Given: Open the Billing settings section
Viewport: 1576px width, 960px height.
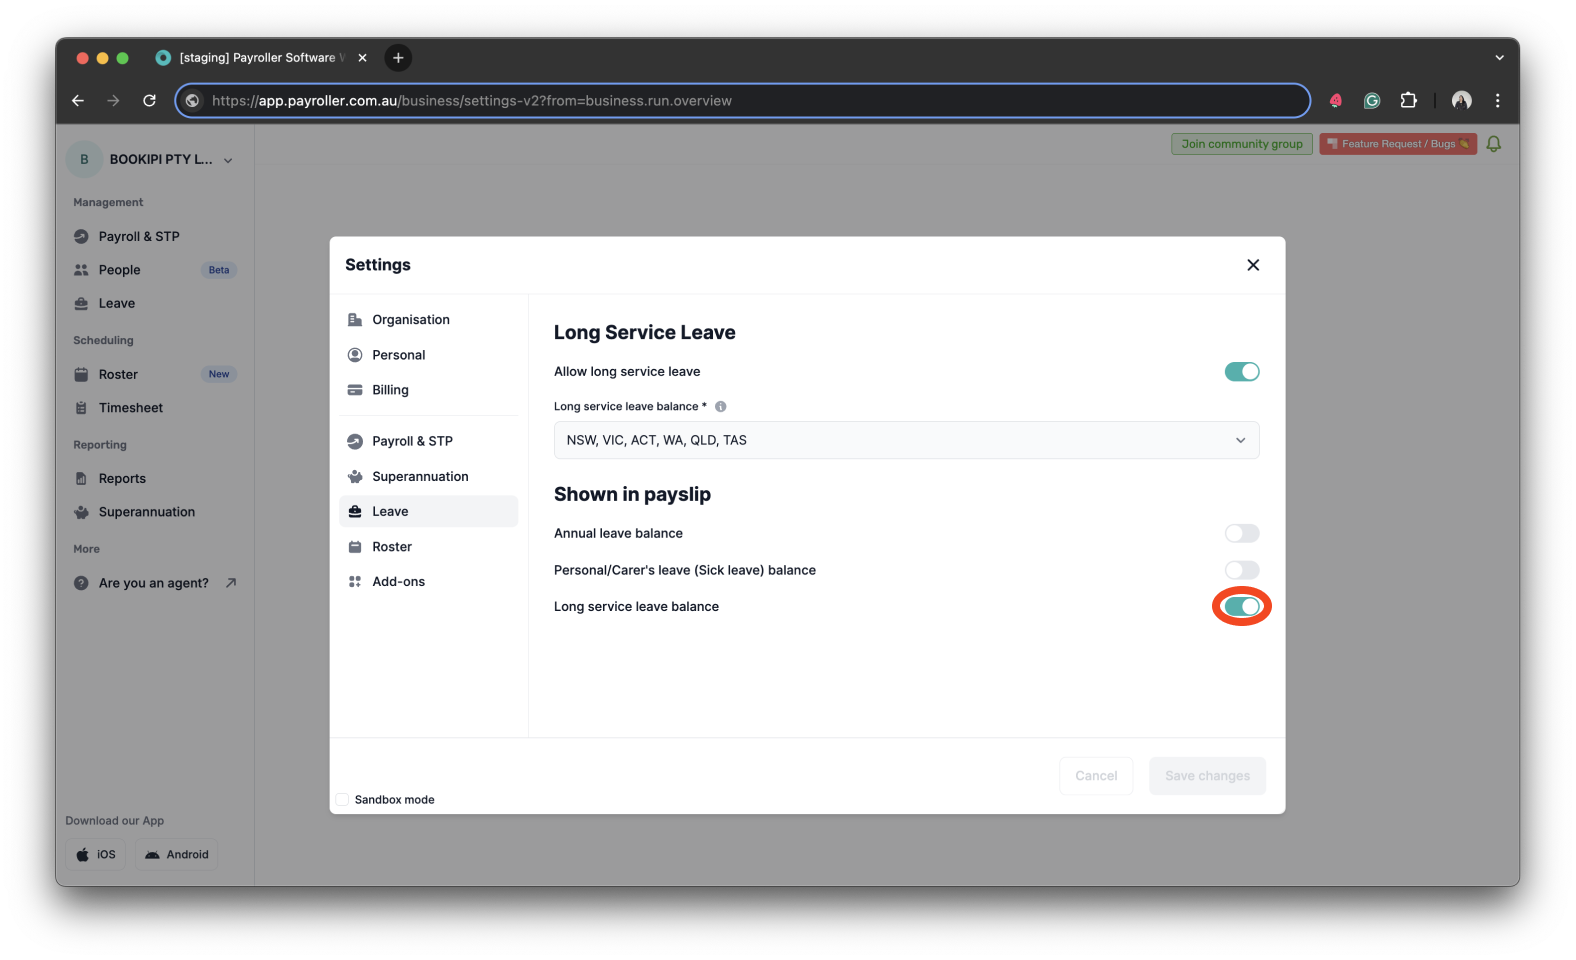Looking at the screenshot, I should (429, 390).
